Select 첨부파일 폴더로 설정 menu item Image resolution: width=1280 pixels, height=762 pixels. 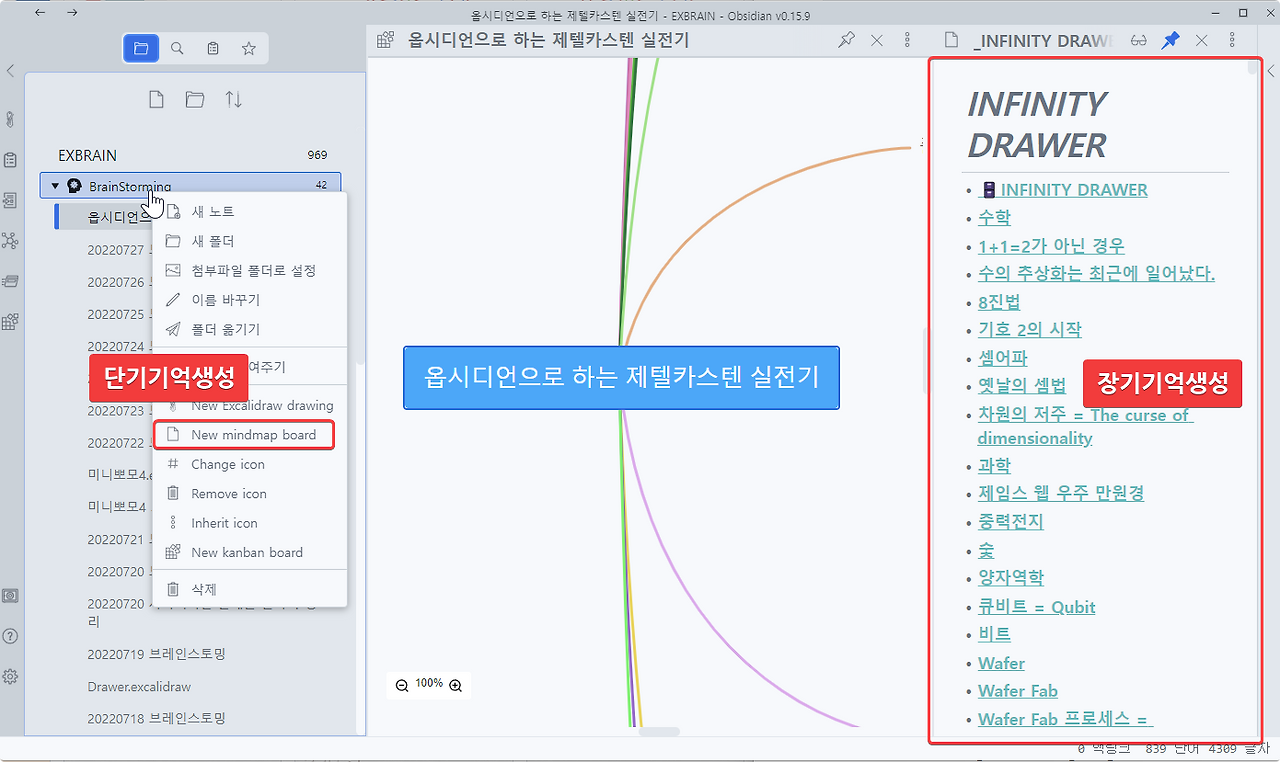click(x=249, y=270)
